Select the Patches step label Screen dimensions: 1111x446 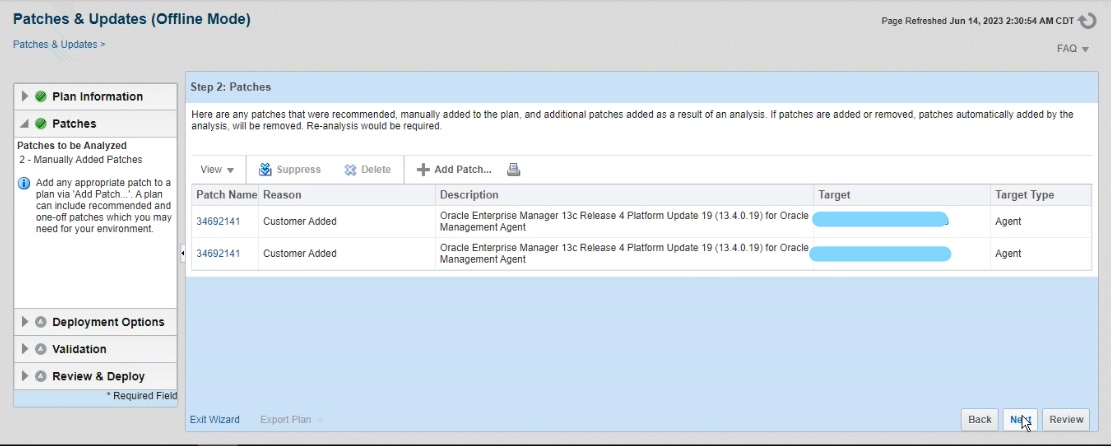[x=74, y=123]
